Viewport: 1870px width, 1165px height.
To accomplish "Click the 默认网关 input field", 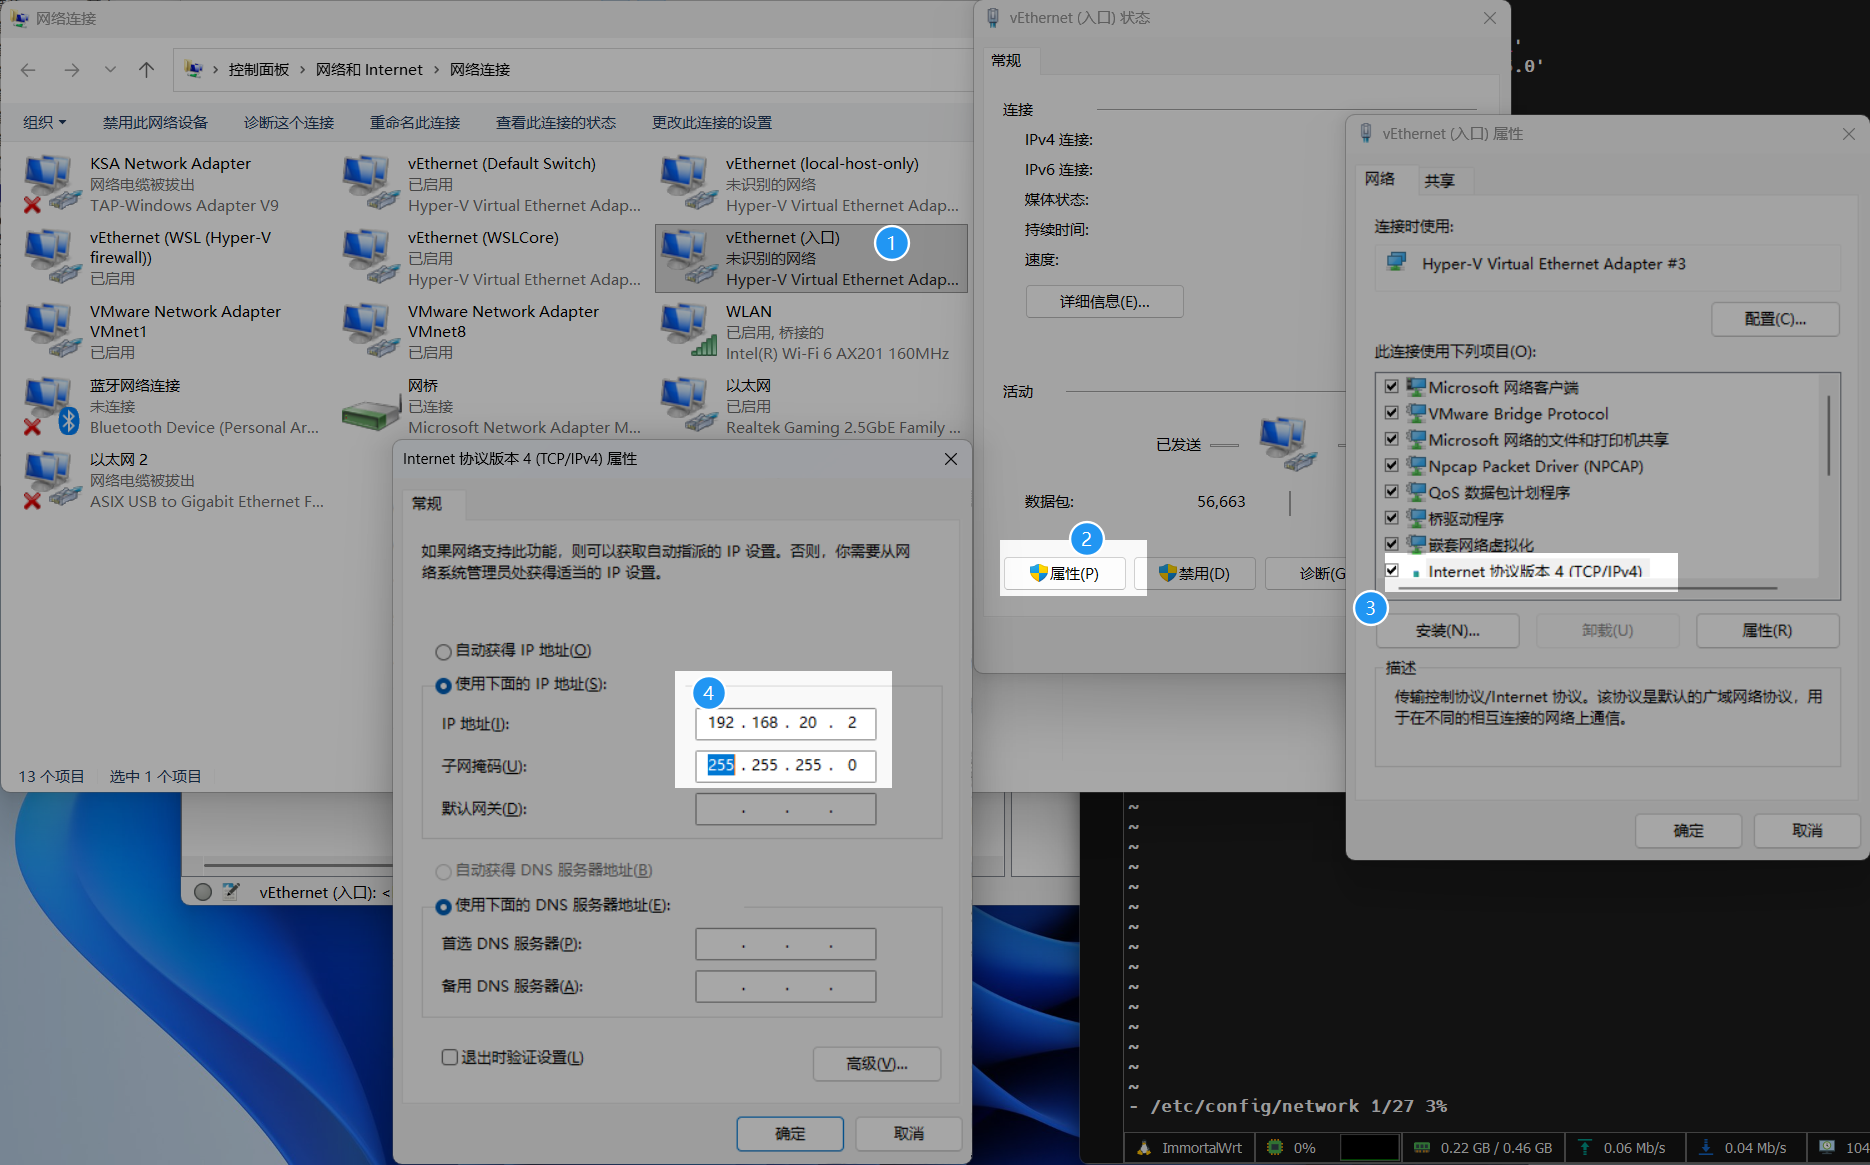I will tap(785, 808).
